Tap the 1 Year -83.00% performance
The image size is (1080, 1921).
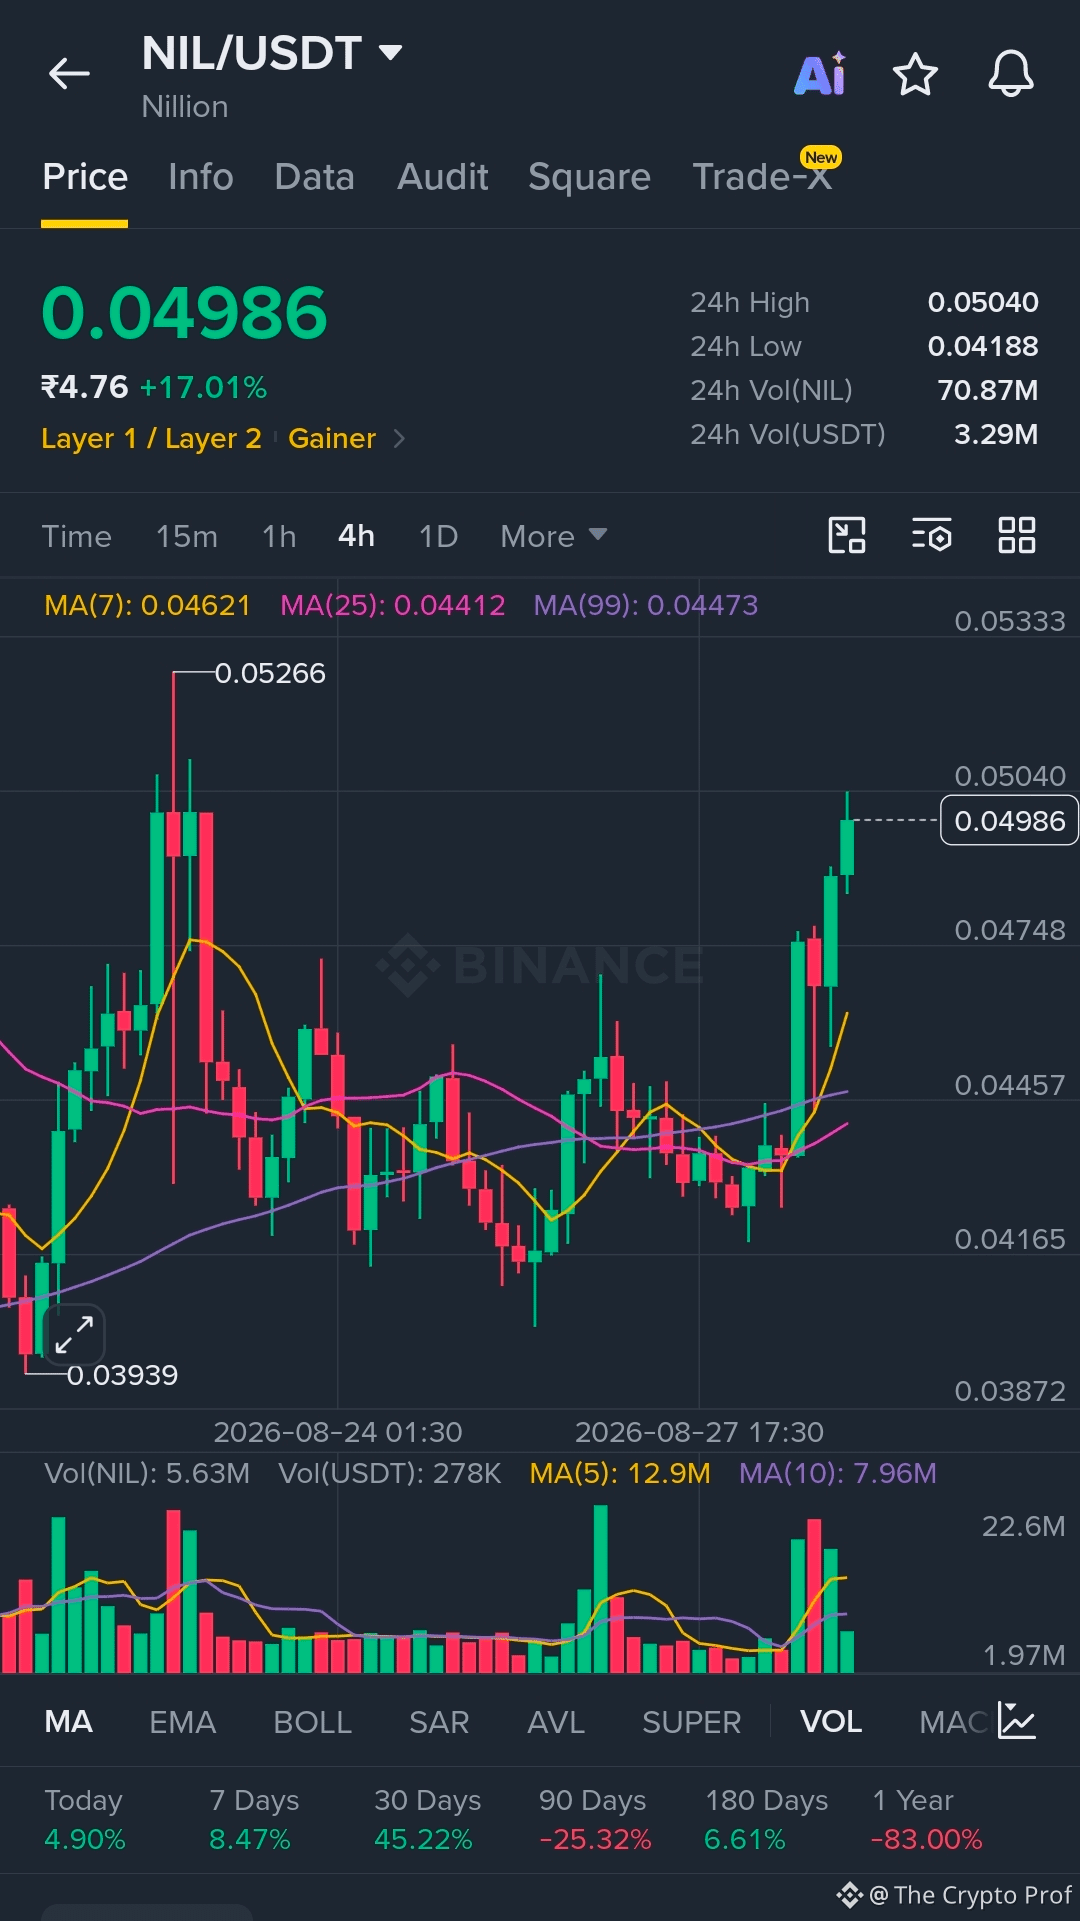[927, 1819]
